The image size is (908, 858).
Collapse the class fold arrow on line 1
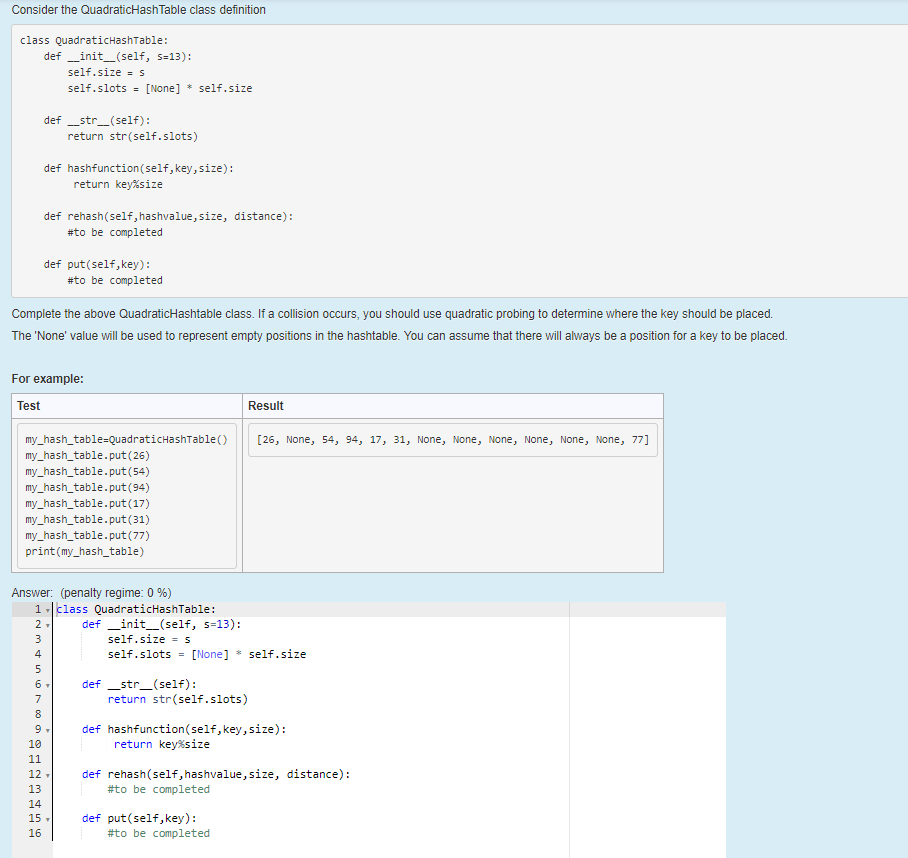47,610
